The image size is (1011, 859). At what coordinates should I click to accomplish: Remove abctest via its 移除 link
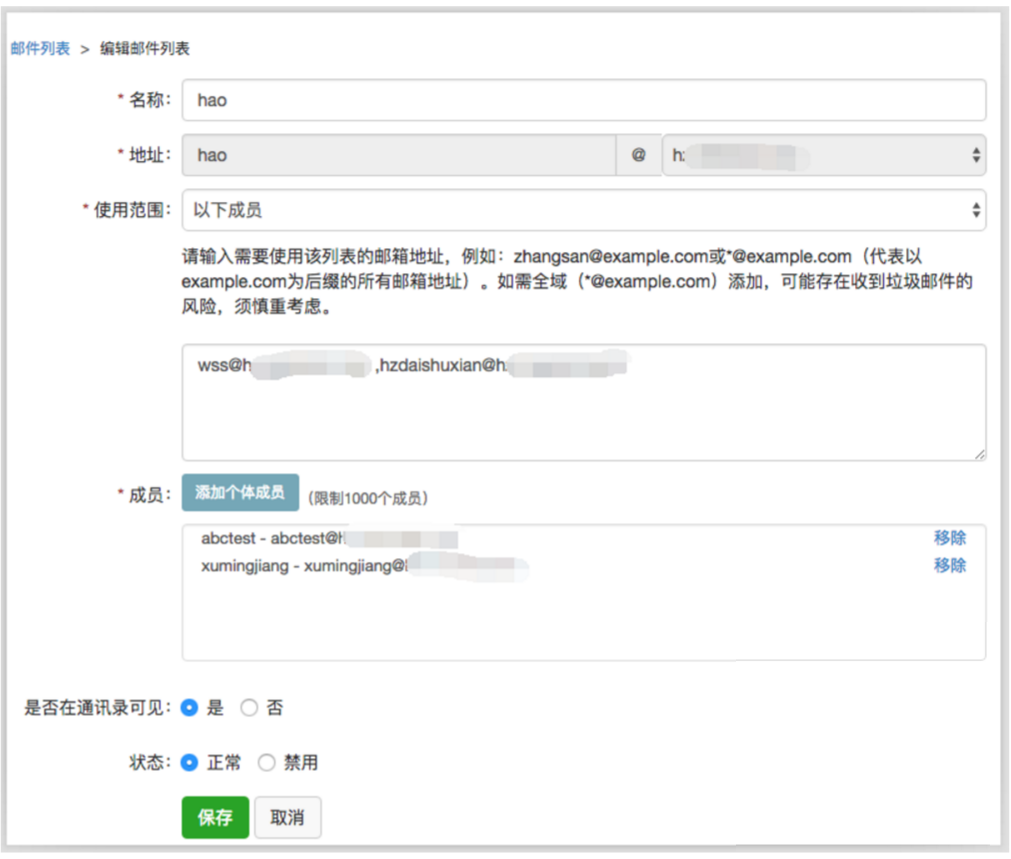(949, 538)
